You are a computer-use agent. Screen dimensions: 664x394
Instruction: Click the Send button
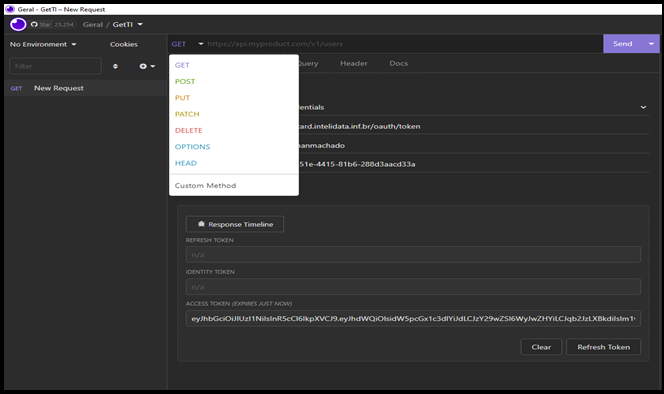623,44
